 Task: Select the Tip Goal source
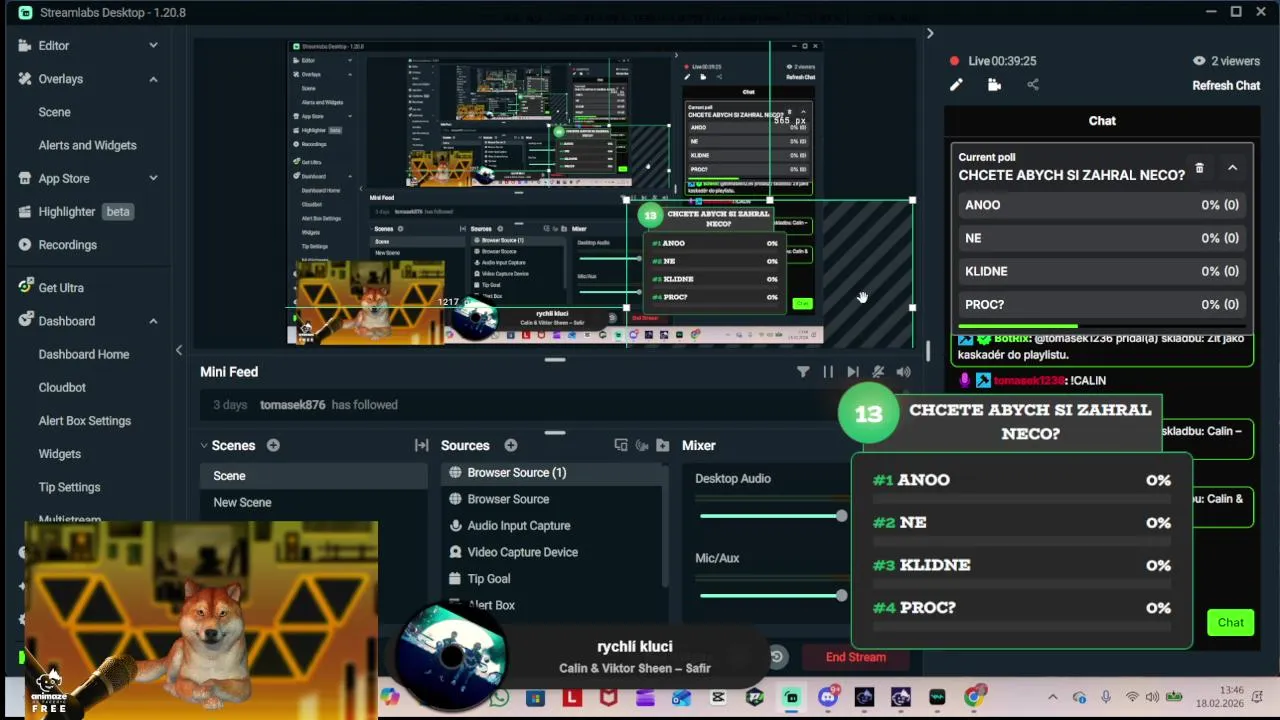pyautogui.click(x=551, y=578)
